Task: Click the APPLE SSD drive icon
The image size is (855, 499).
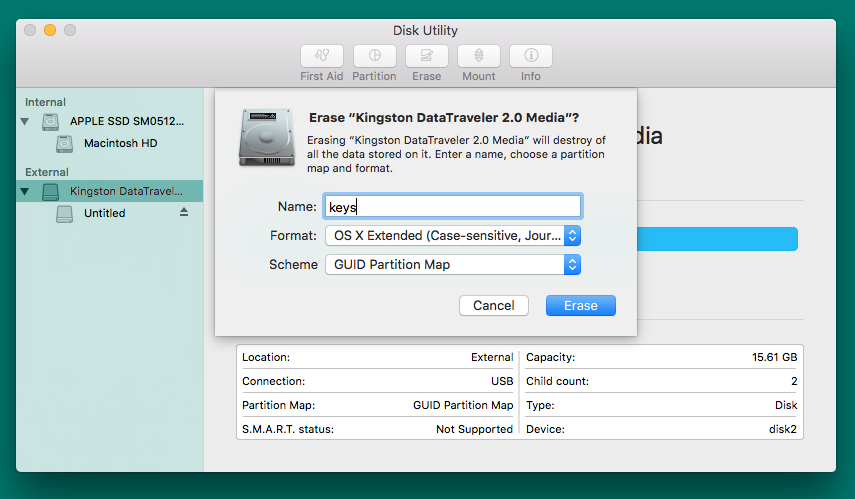Action: tap(50, 121)
